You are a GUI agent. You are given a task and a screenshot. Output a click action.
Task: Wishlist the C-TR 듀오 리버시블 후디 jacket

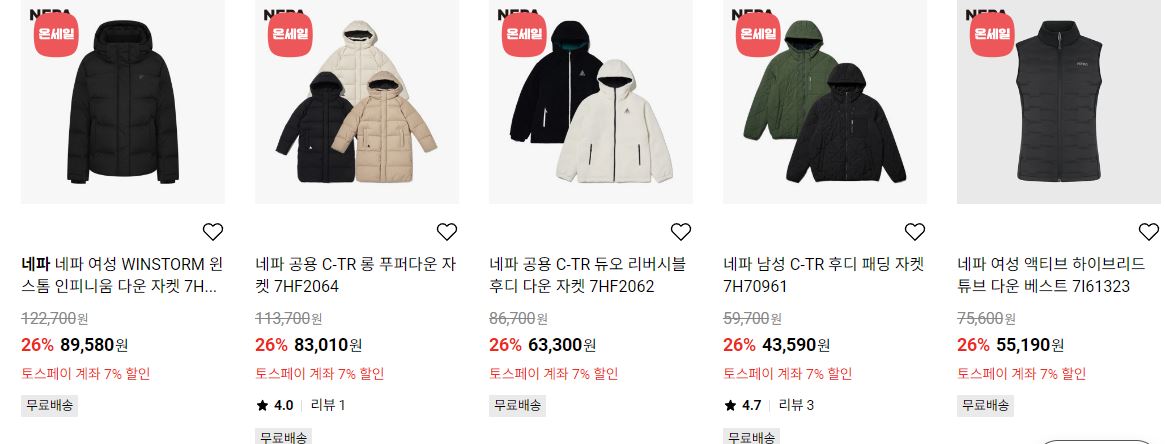point(681,232)
